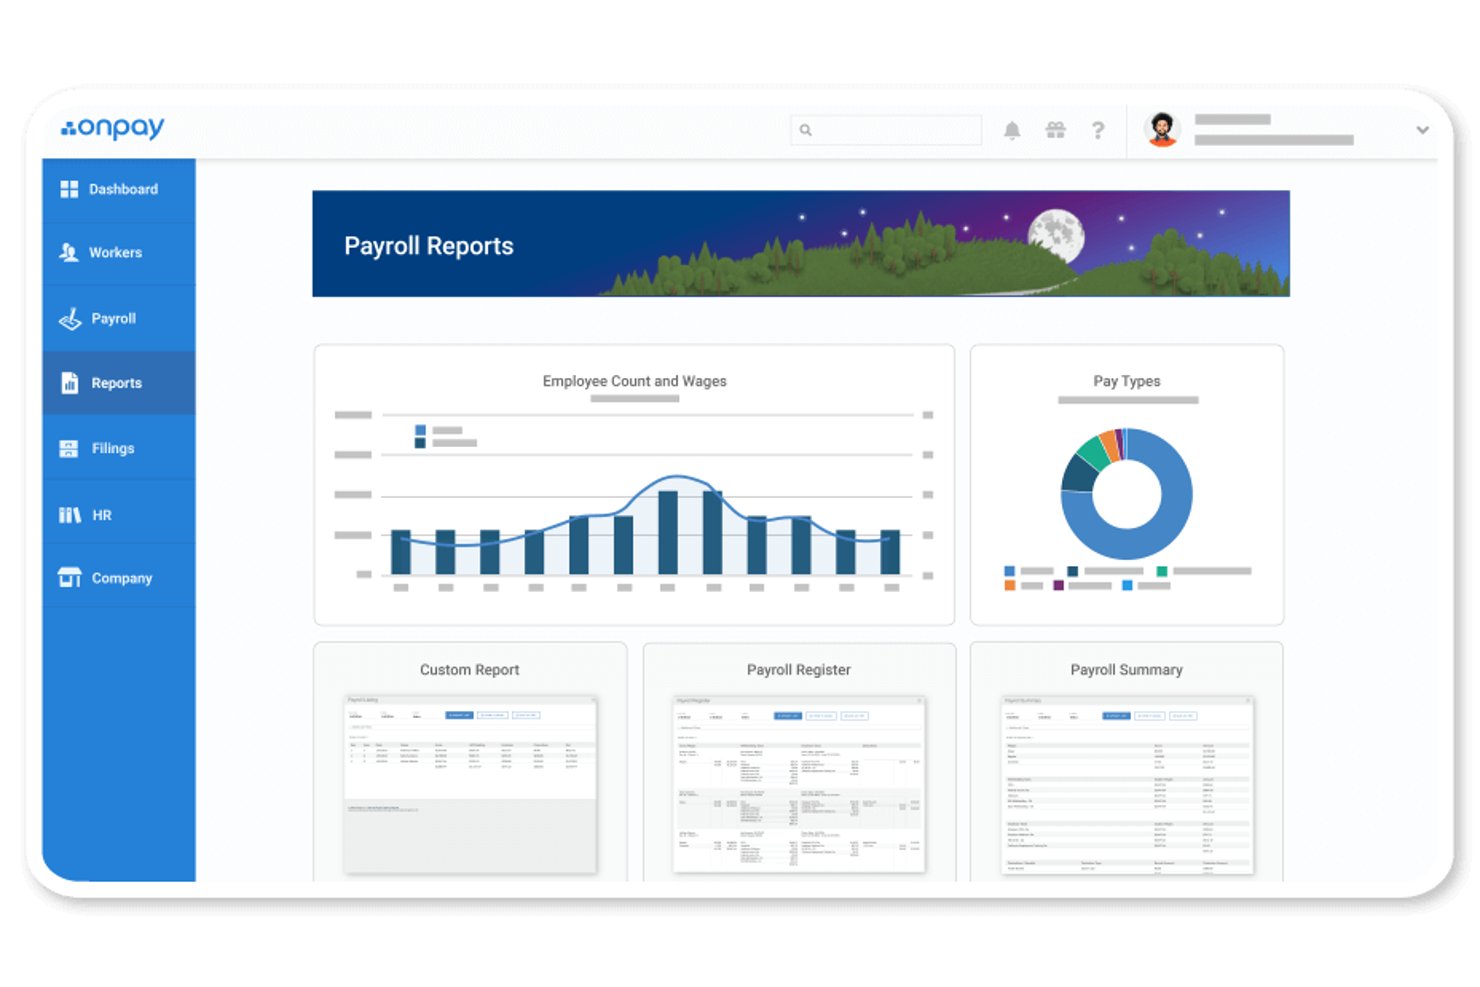1480x987 pixels.
Task: Click the dark navy donut chart segment
Action: click(1078, 474)
